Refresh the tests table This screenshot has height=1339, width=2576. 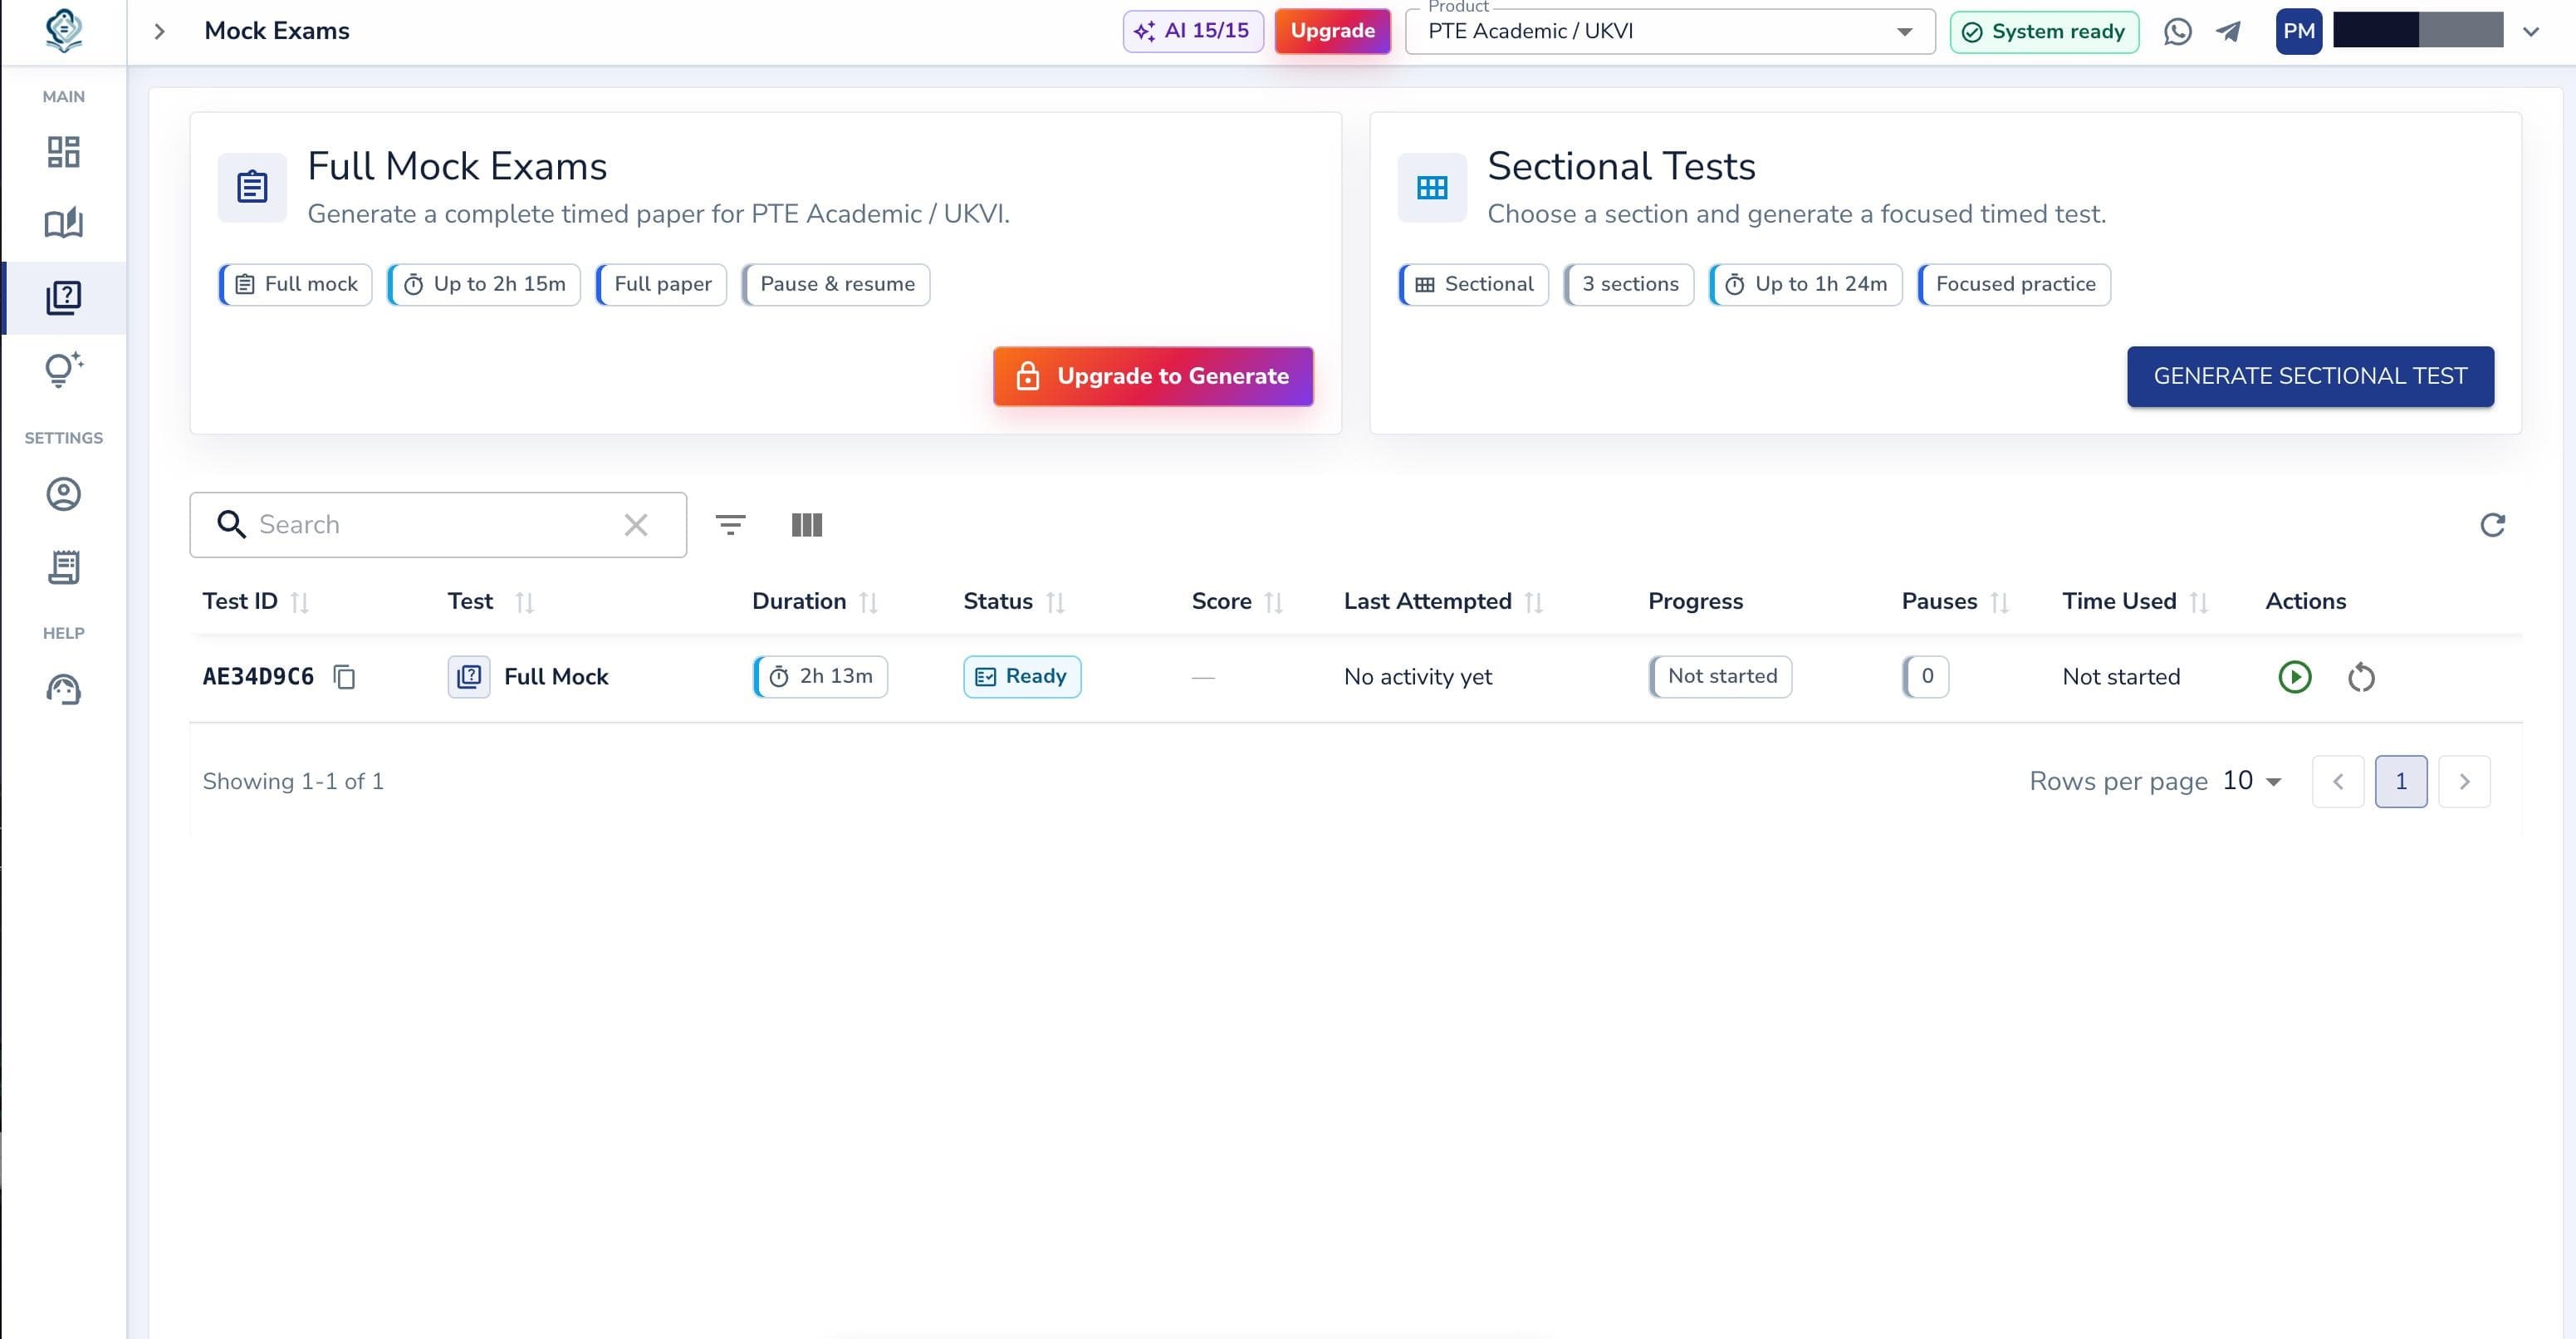(2492, 525)
